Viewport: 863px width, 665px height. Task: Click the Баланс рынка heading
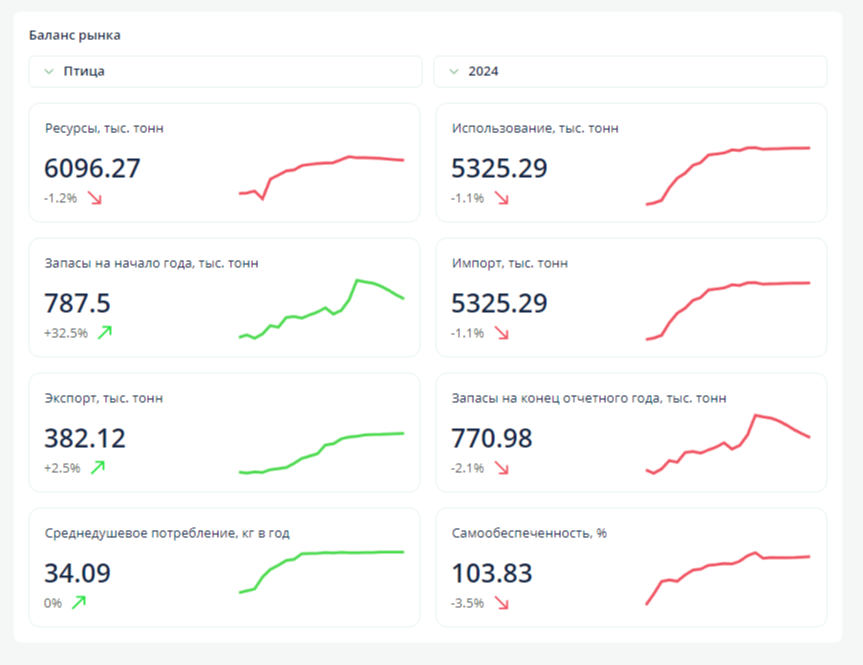(75, 36)
